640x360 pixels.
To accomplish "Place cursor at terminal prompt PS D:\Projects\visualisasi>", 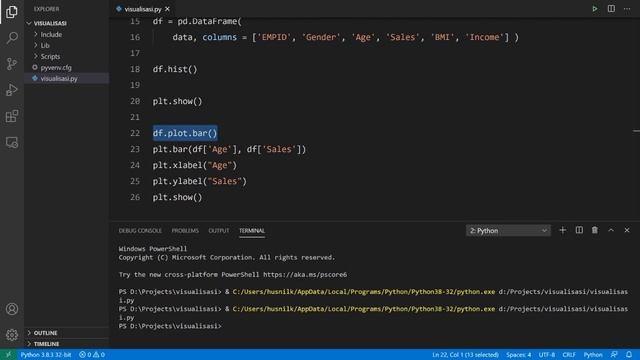I will [170, 326].
